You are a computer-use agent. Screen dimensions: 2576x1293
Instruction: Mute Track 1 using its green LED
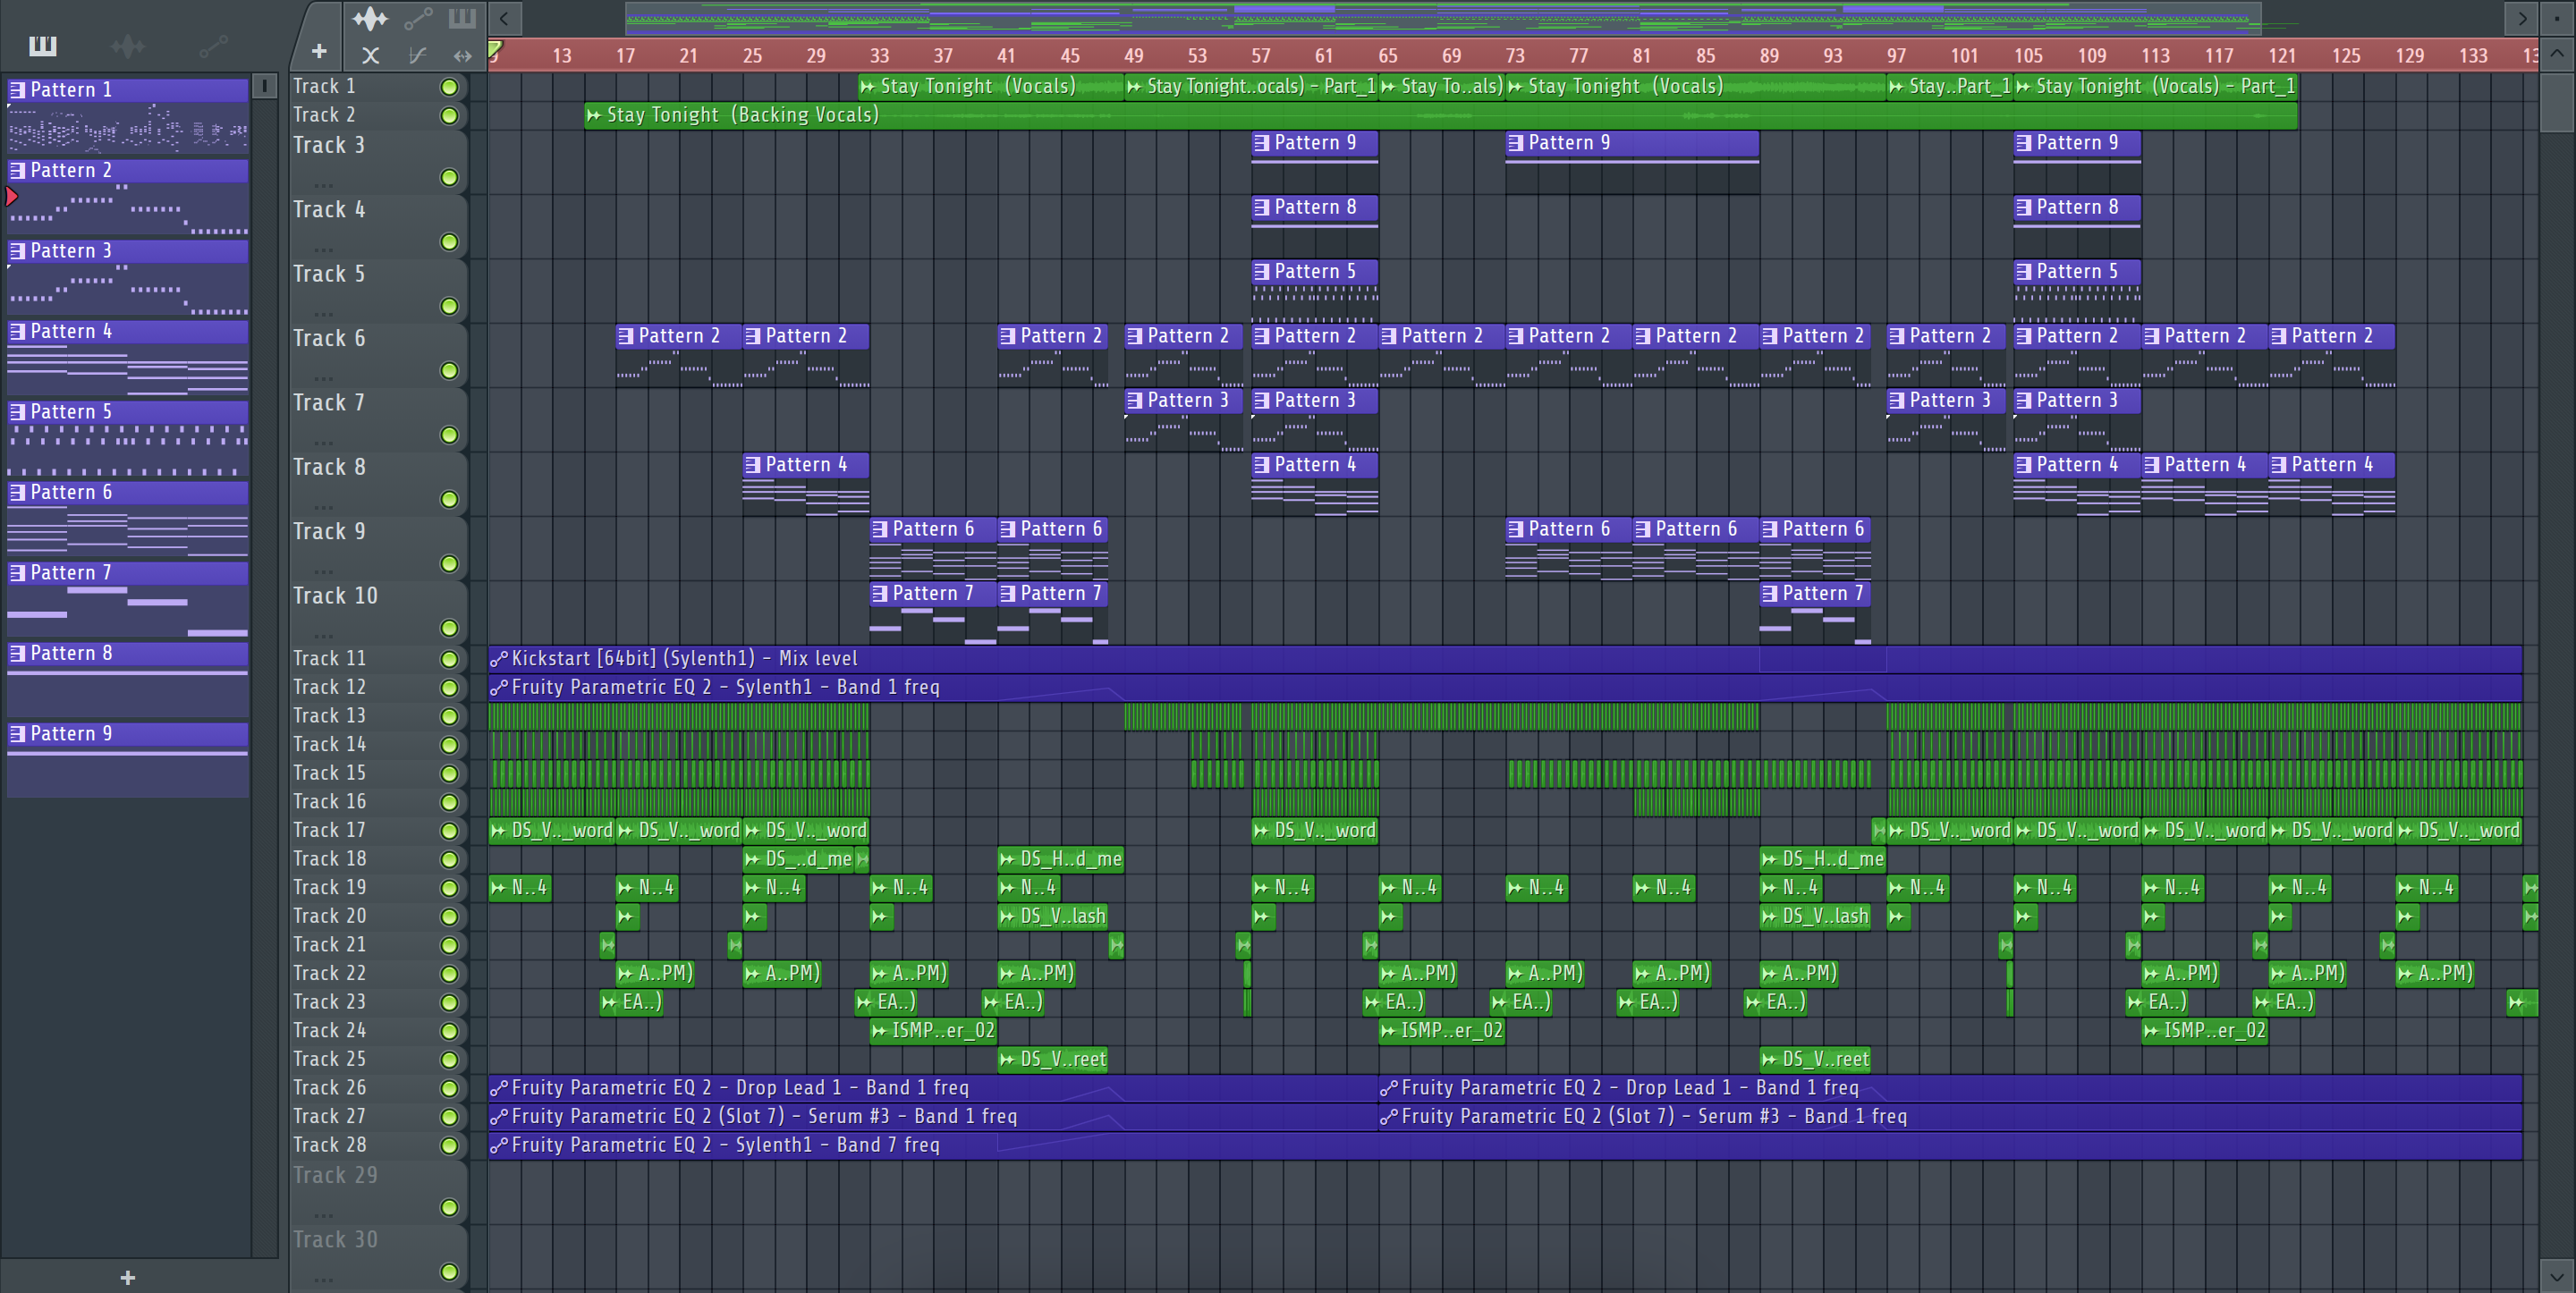tap(449, 87)
